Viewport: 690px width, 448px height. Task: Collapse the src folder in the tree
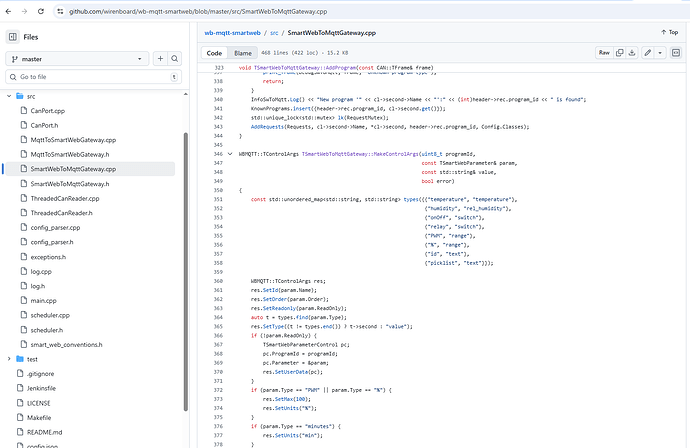[x=9, y=96]
